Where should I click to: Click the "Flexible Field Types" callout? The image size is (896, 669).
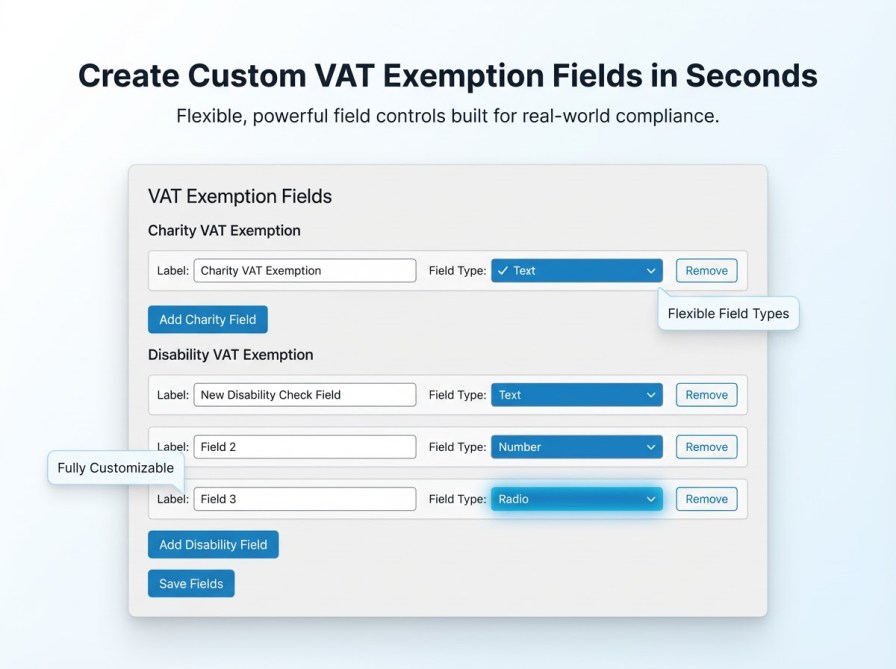coord(728,313)
